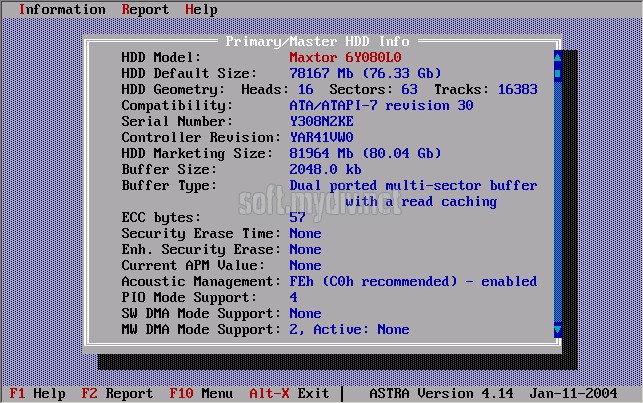Click the Current APM Value label

[x=193, y=265]
